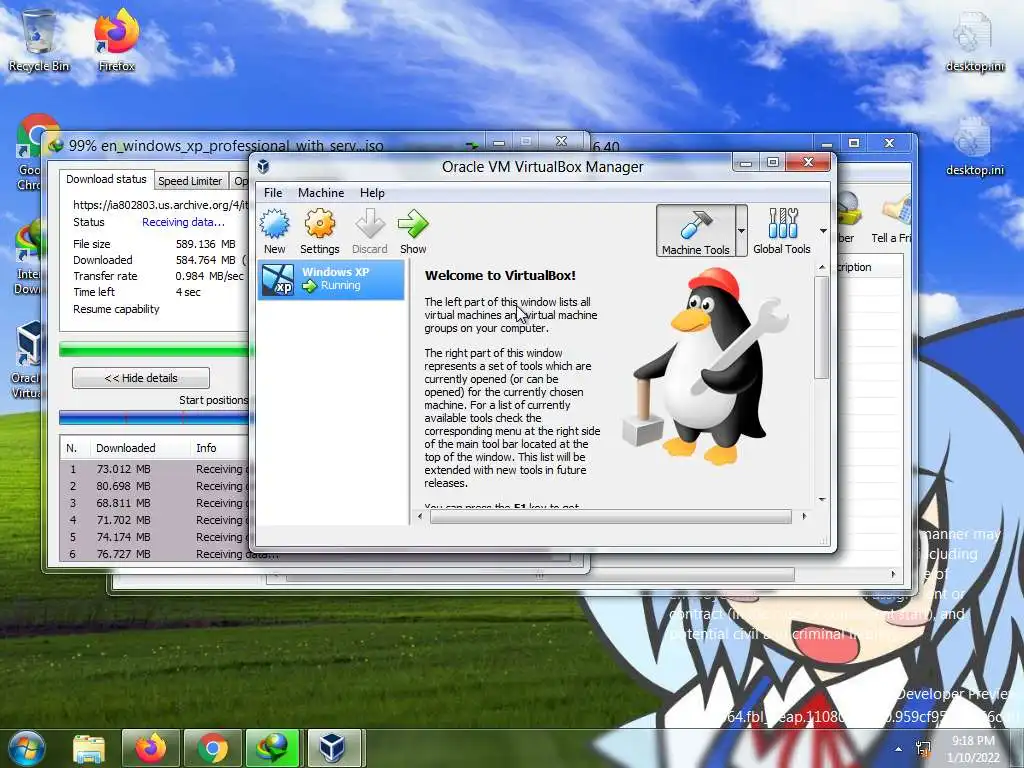Click the green download progress bar
This screenshot has height=768, width=1024.
(154, 350)
